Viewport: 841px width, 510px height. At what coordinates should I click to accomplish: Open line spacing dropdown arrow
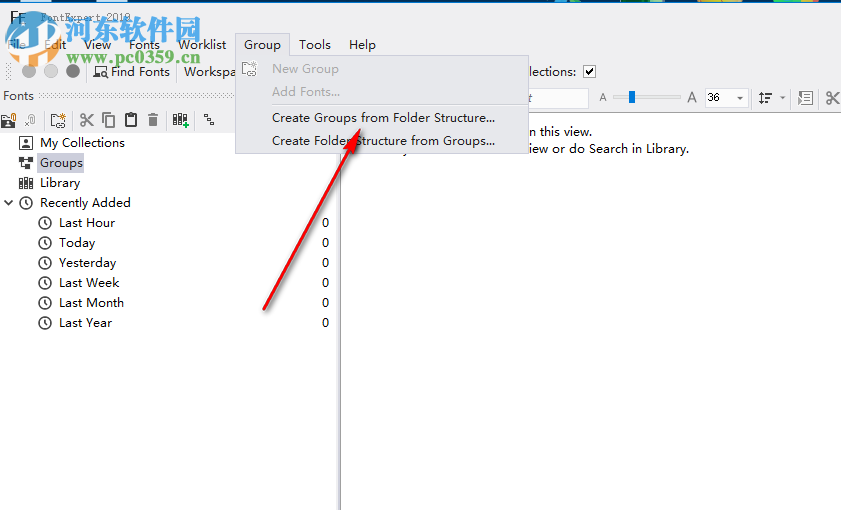click(x=782, y=98)
